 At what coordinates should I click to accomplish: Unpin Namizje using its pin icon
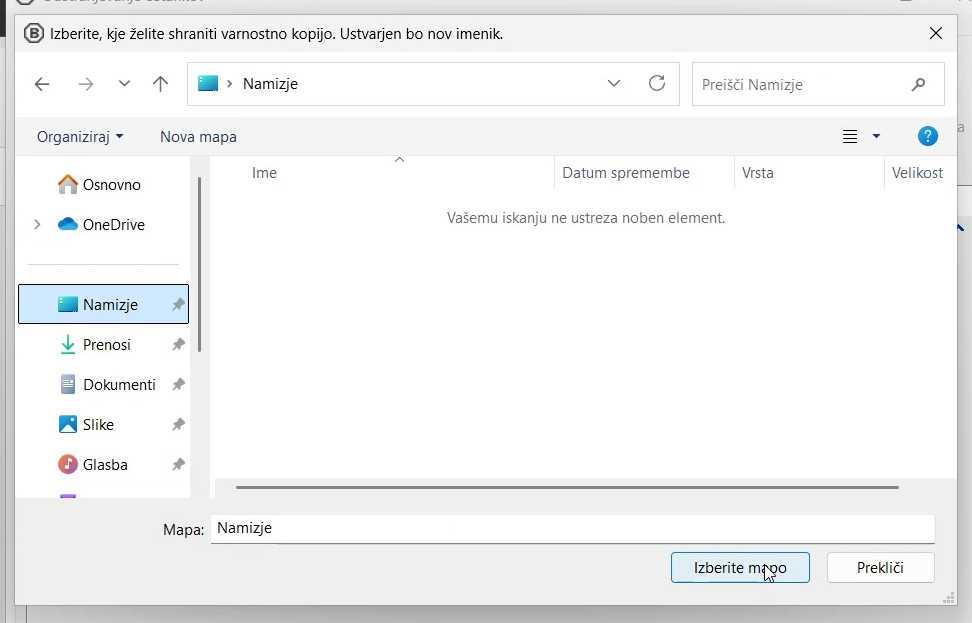(x=178, y=305)
